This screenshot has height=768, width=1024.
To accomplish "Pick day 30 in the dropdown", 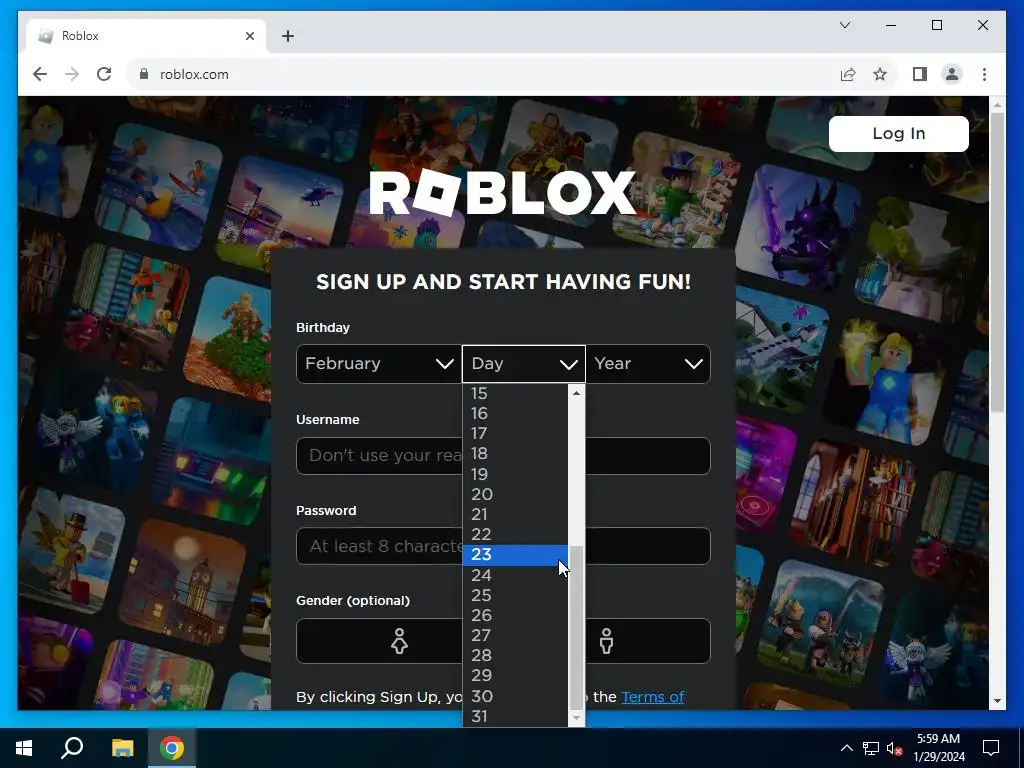I will coord(515,696).
